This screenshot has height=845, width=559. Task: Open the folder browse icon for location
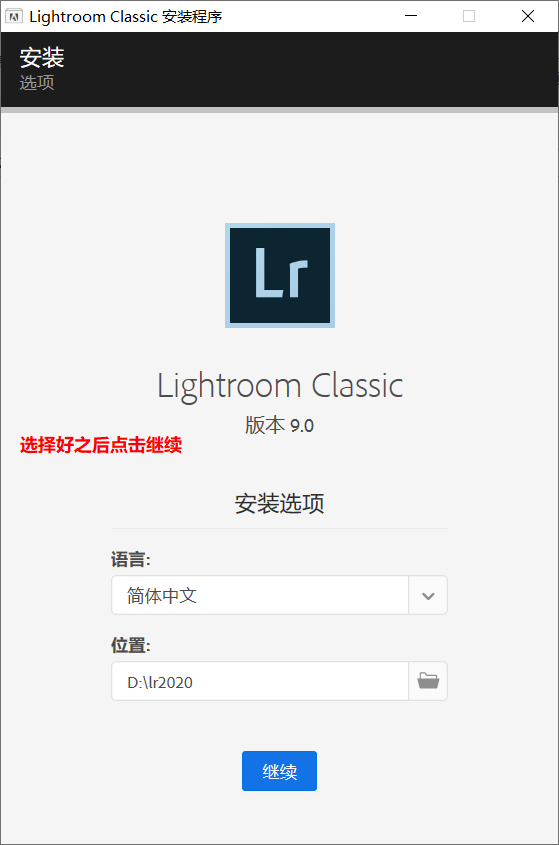(428, 681)
